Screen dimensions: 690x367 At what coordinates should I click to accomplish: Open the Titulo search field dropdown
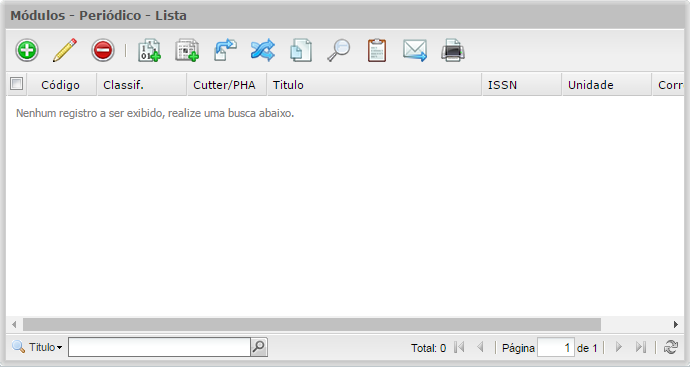click(x=45, y=348)
